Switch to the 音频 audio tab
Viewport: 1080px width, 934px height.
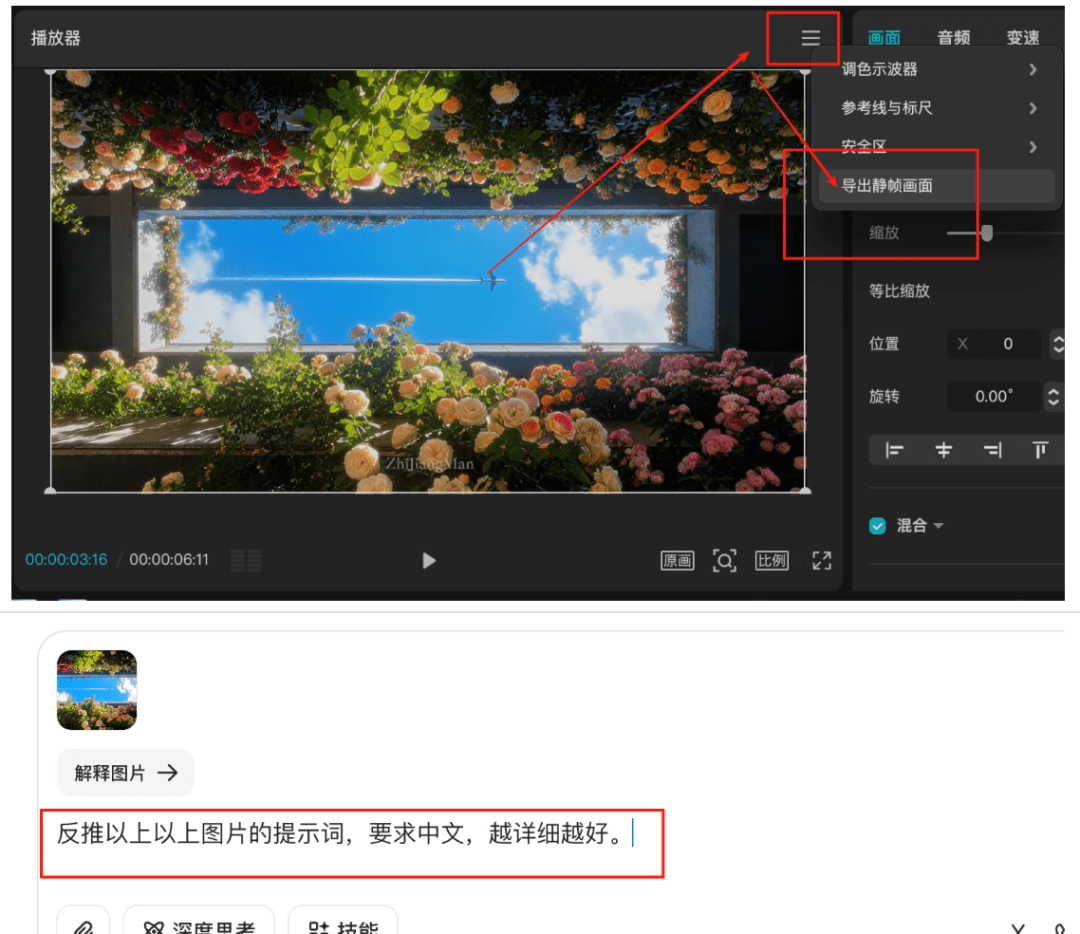pyautogui.click(x=953, y=38)
